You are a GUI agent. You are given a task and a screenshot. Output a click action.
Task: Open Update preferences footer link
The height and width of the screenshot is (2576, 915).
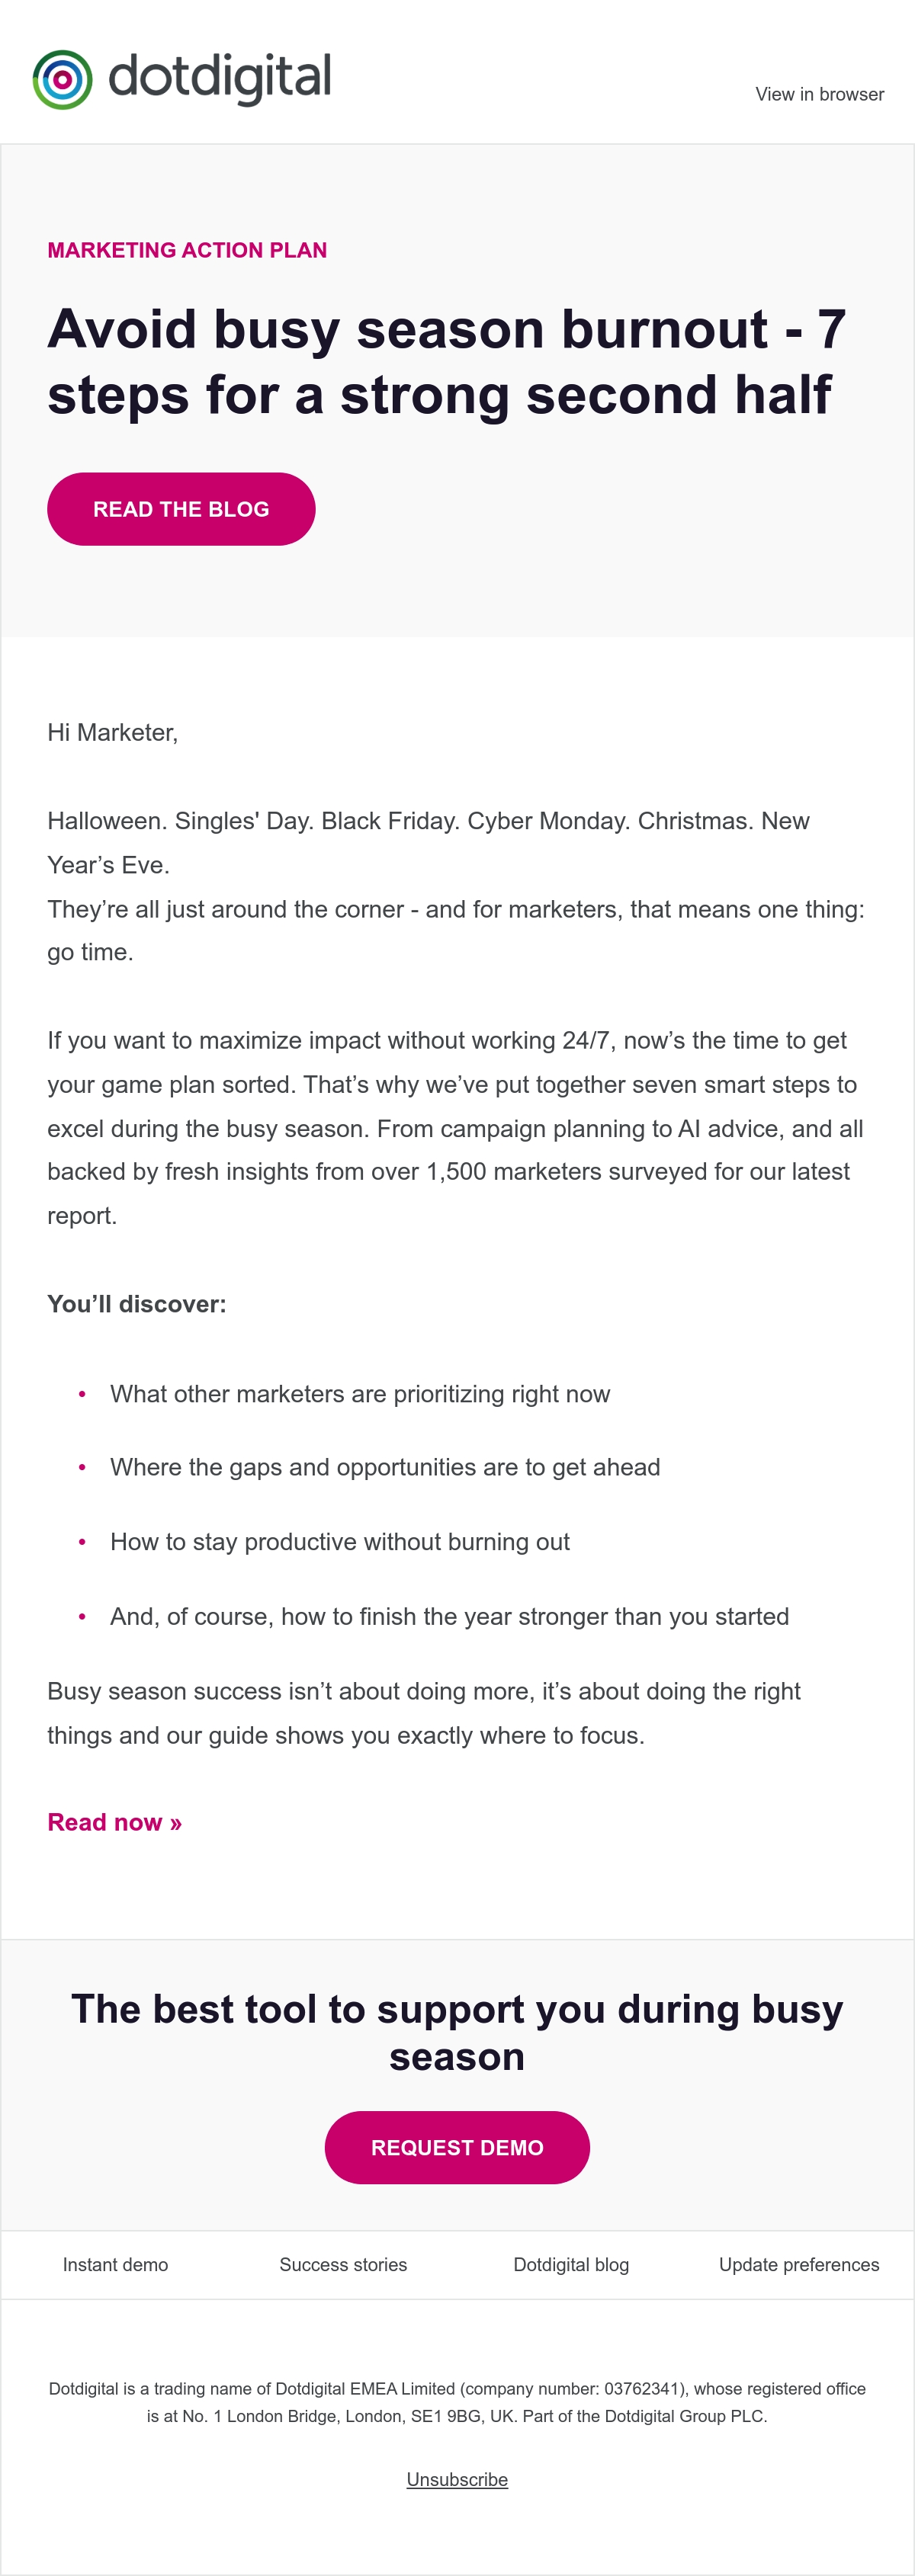[x=799, y=2265]
